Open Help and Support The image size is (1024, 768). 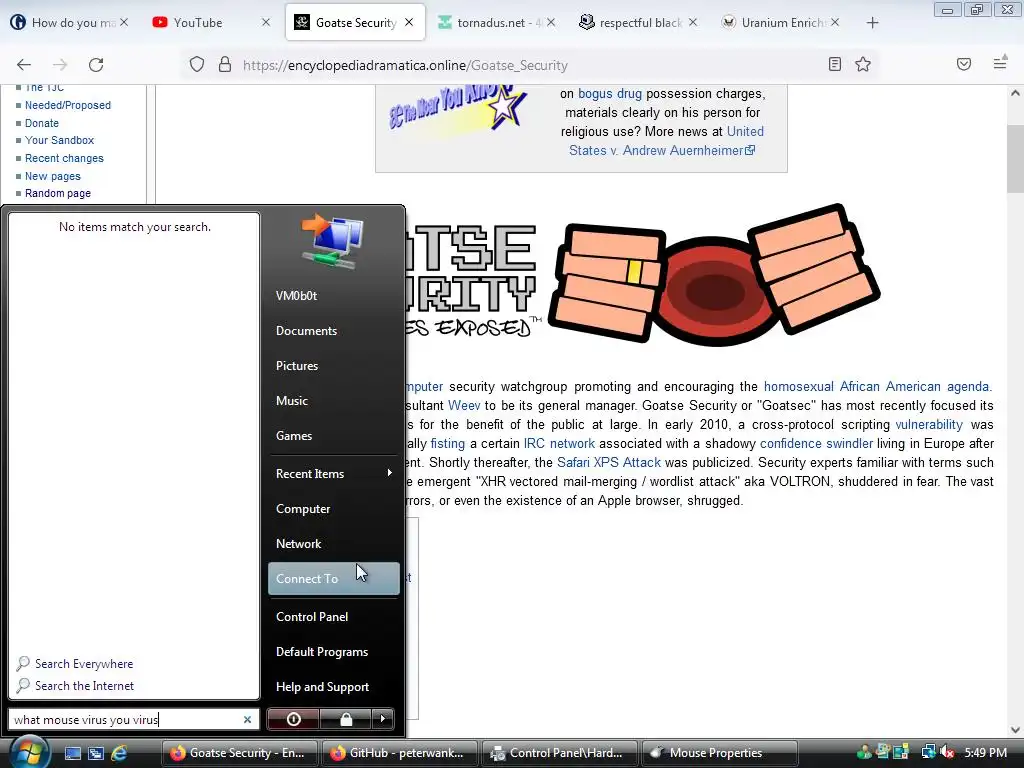coord(322,687)
